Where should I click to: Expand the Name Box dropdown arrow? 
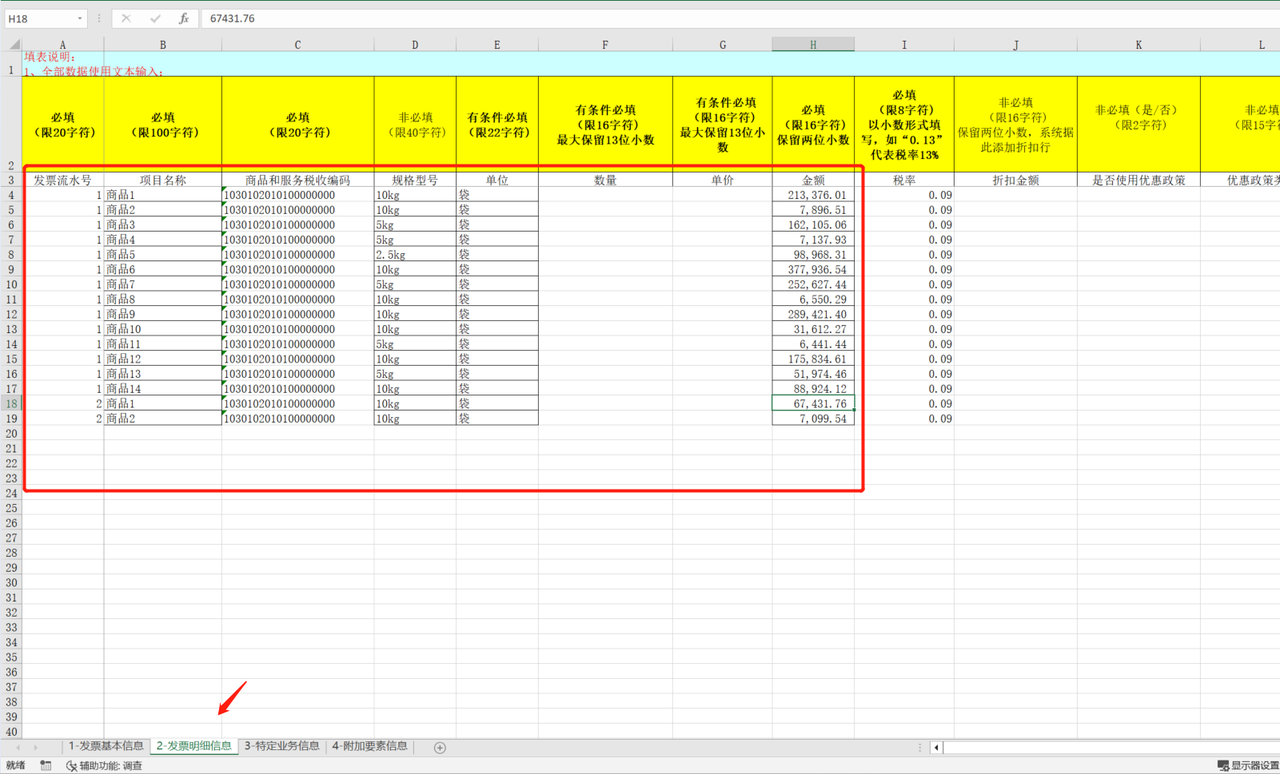tap(80, 19)
